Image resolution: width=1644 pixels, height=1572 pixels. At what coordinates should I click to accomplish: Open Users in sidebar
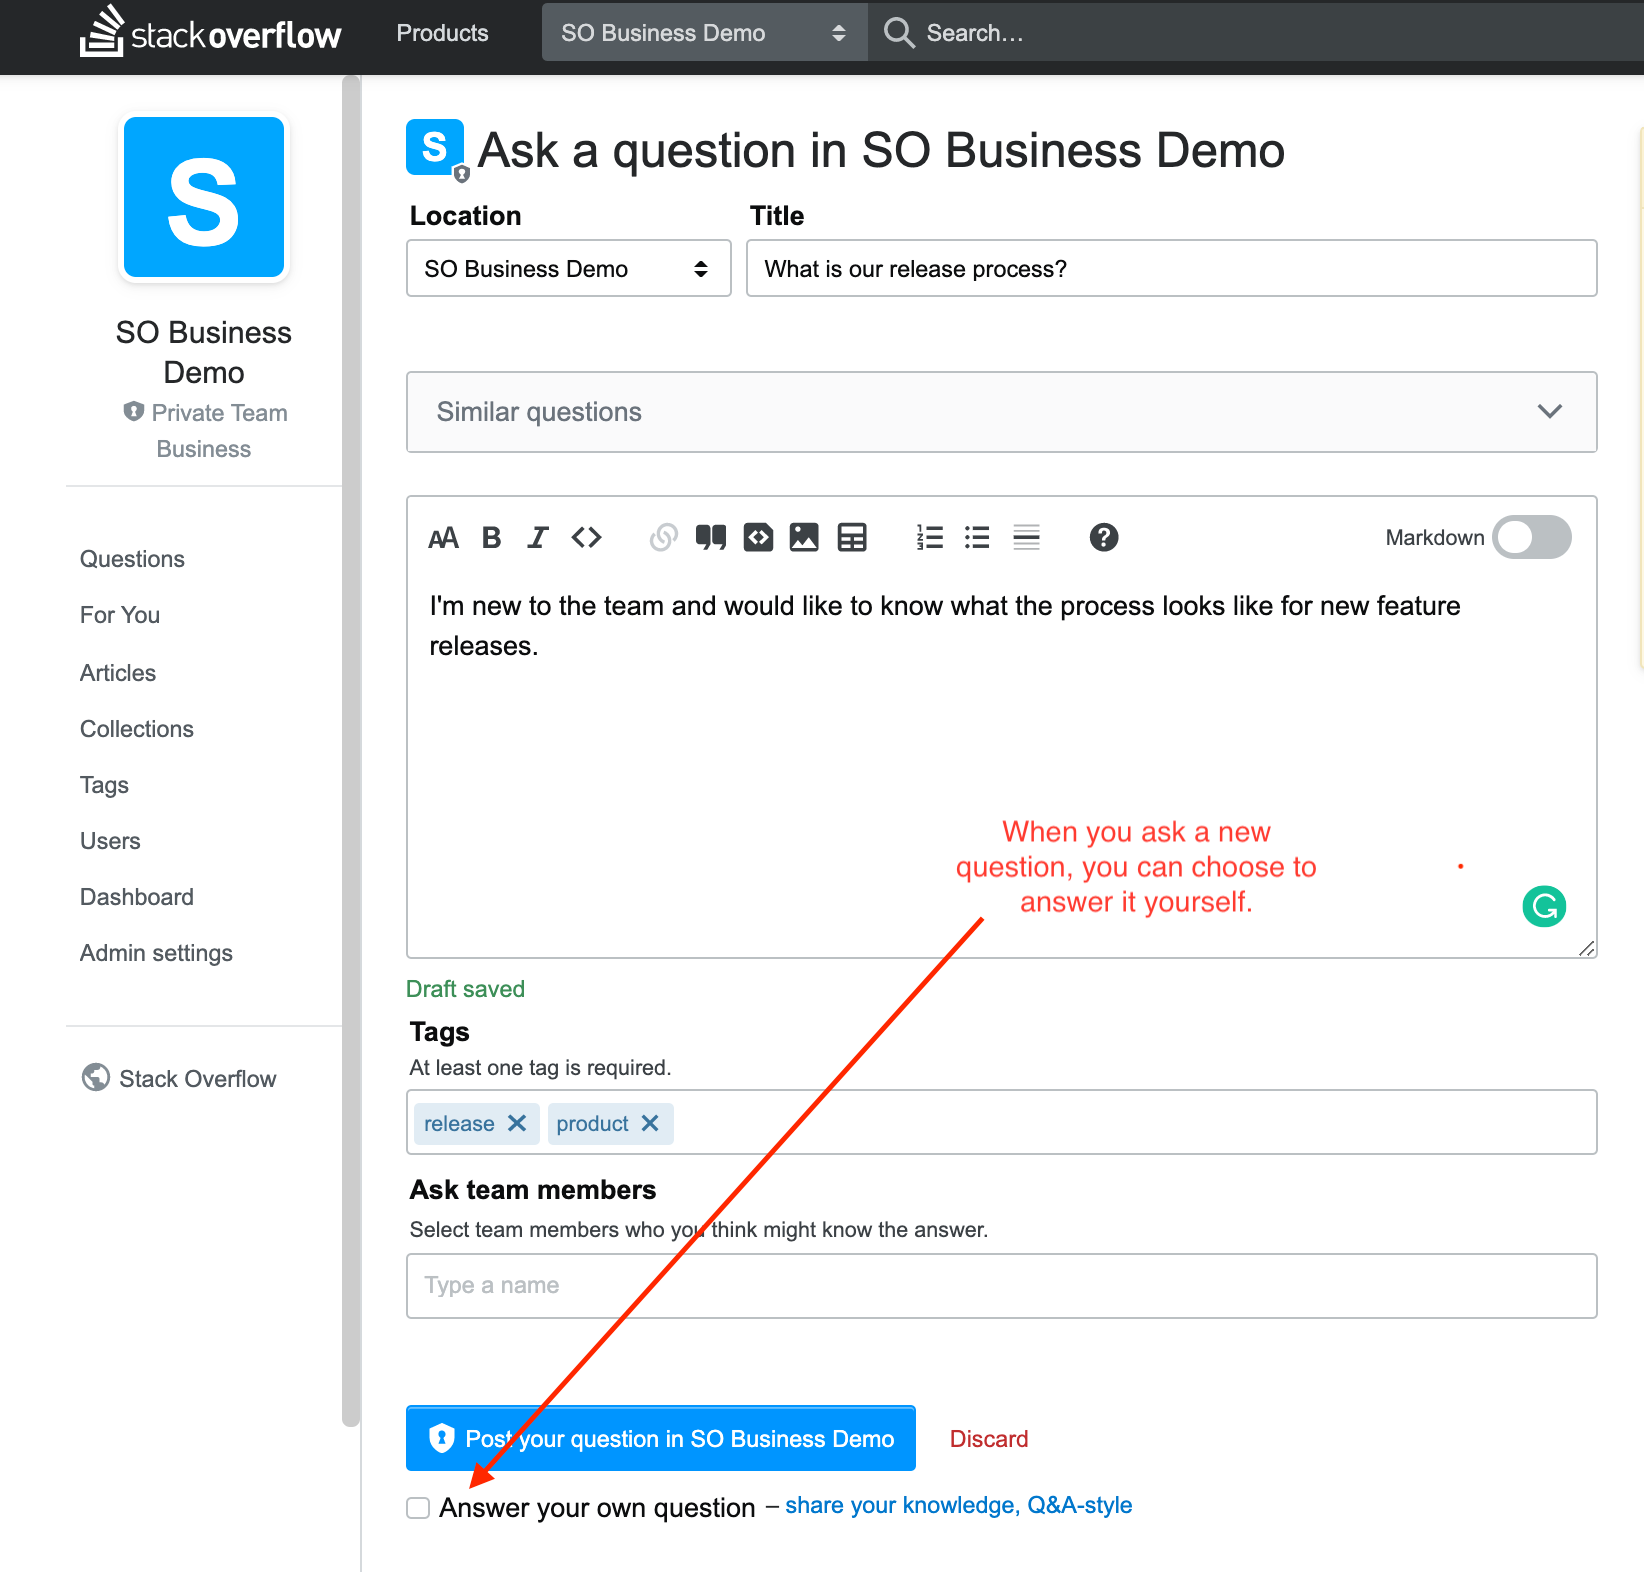(x=110, y=841)
